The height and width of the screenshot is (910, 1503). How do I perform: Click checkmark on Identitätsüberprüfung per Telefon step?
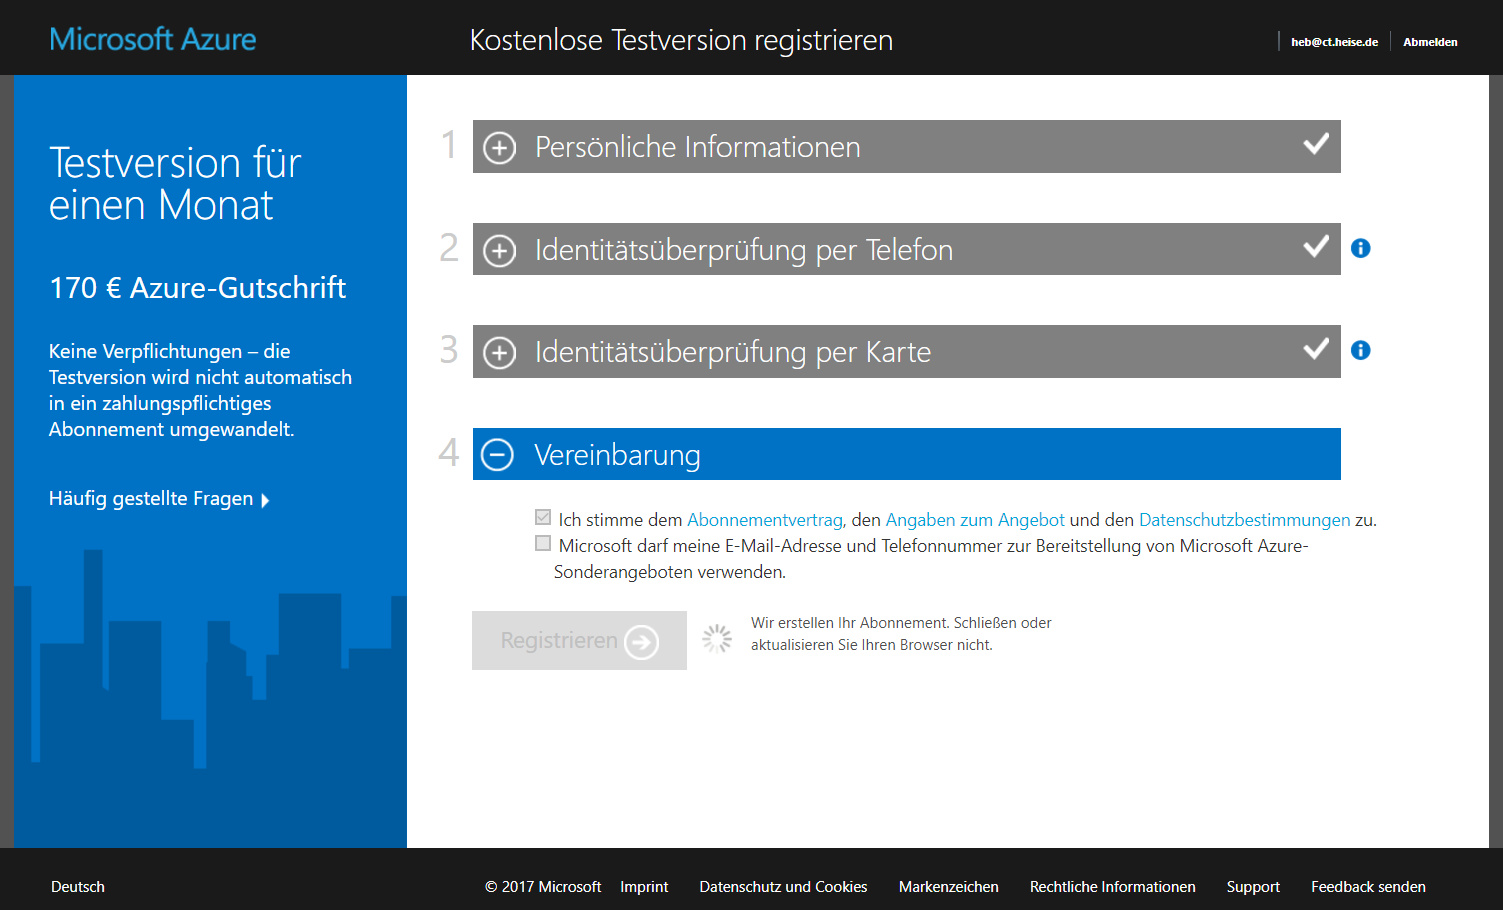[x=1316, y=246]
